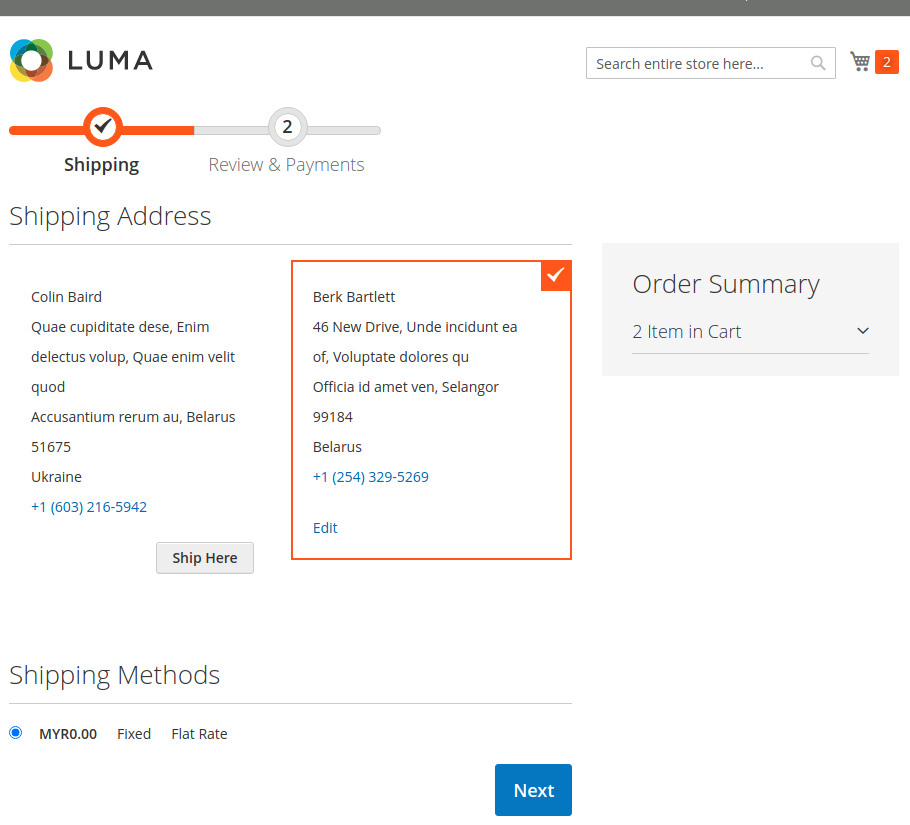The height and width of the screenshot is (825, 910).
Task: Select the Shipping step label
Action: 101,165
